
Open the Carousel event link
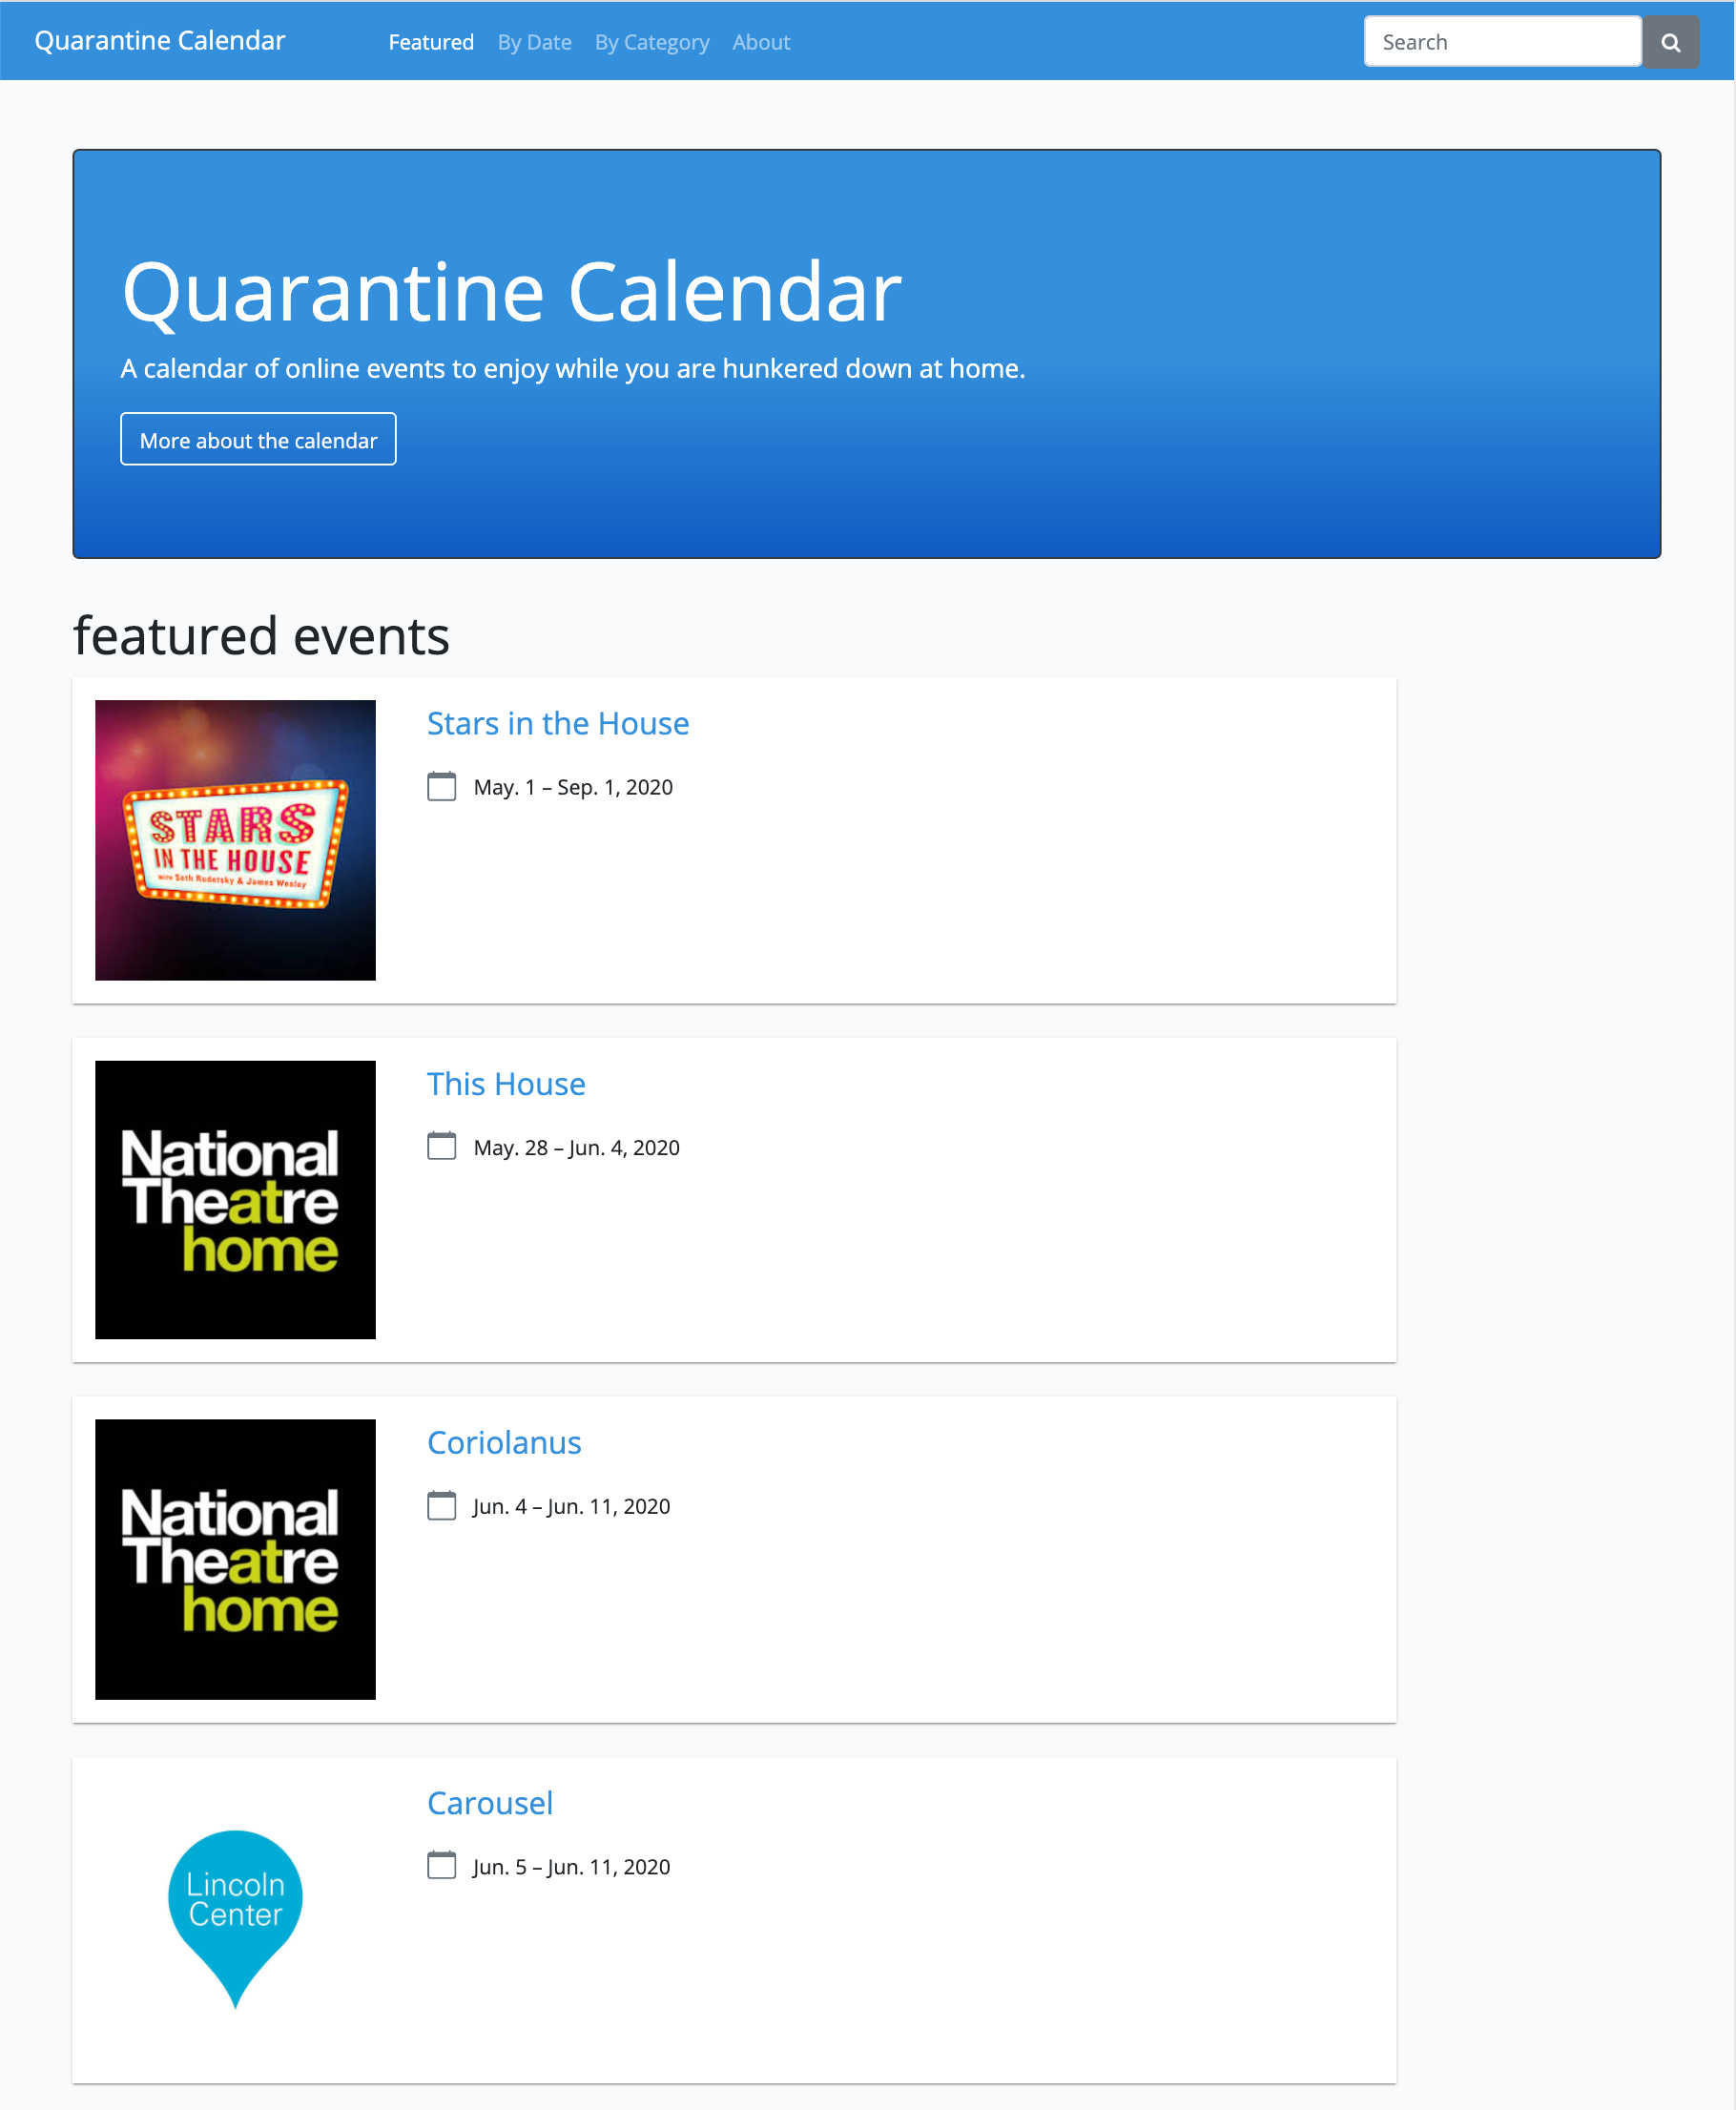pyautogui.click(x=490, y=1802)
